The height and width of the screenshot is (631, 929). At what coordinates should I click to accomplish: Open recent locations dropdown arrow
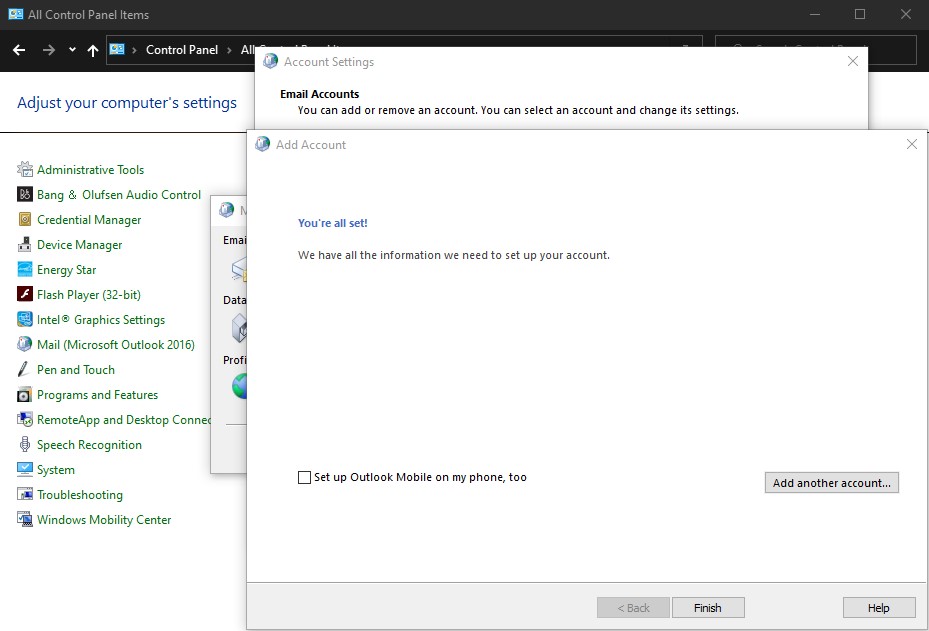pos(72,50)
